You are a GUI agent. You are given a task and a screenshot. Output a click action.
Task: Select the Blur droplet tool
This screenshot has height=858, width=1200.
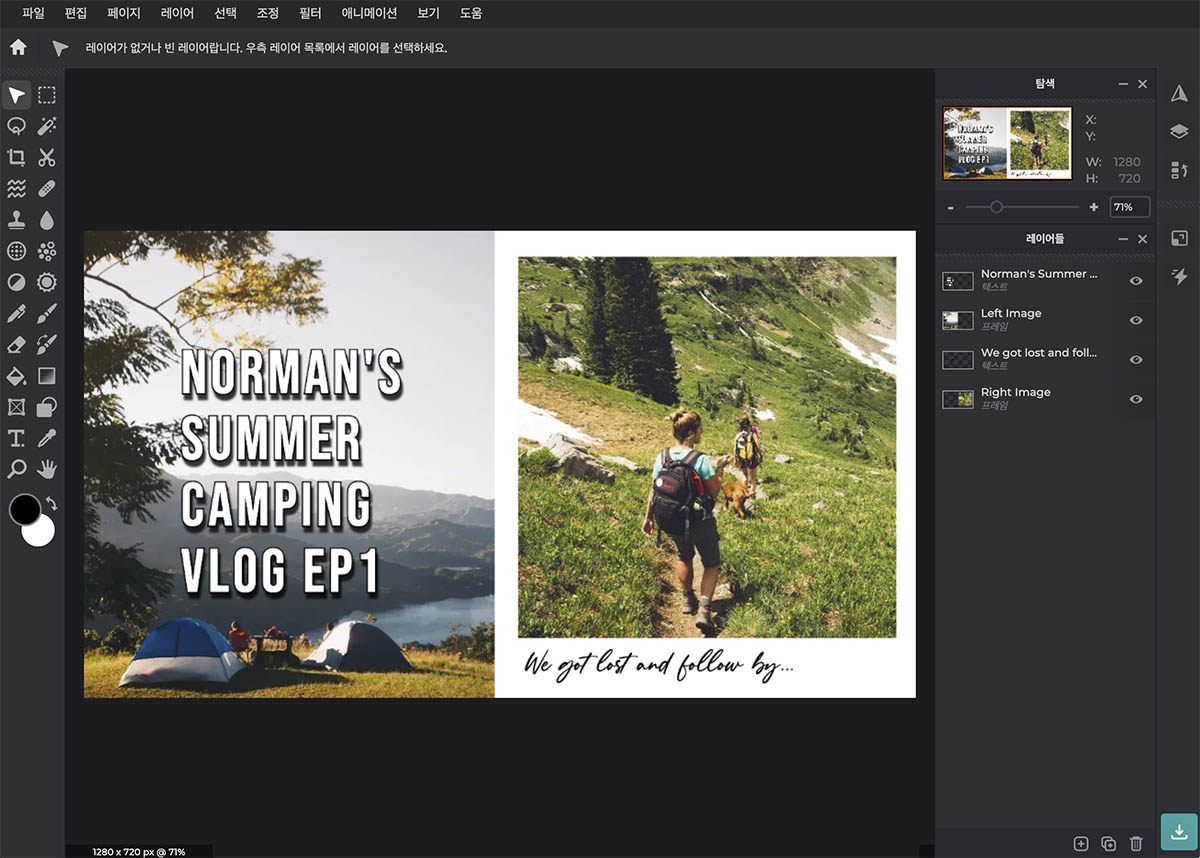(x=47, y=219)
